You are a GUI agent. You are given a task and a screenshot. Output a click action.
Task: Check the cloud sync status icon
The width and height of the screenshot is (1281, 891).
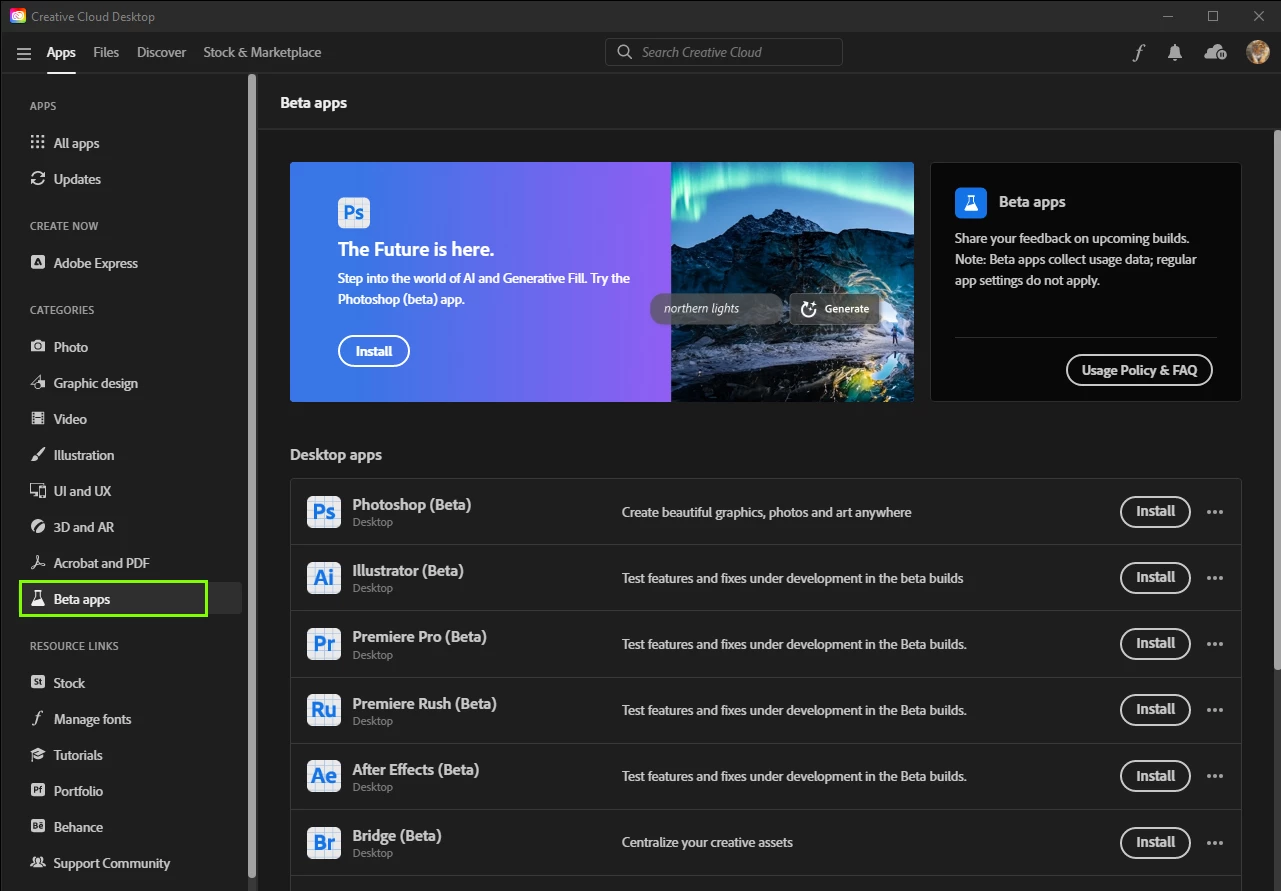click(x=1215, y=52)
